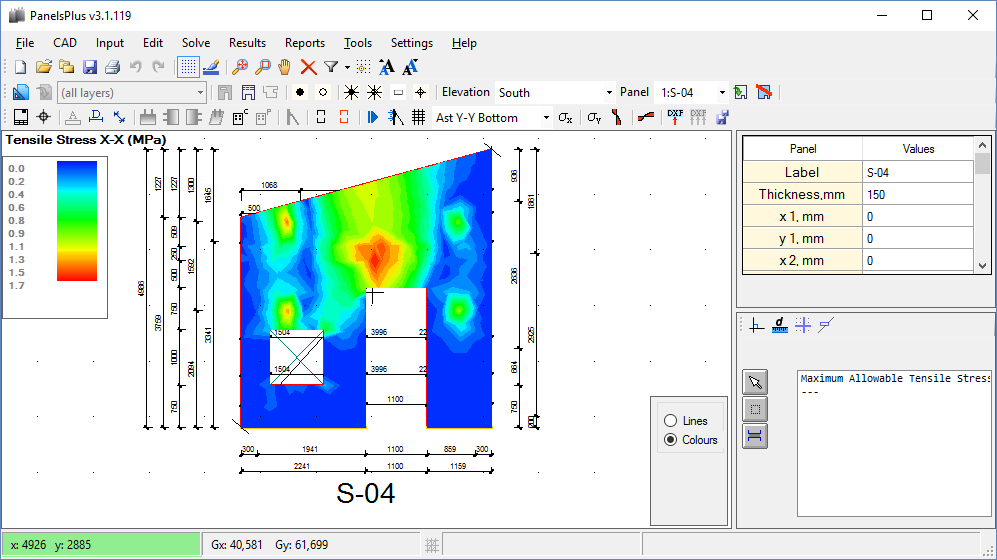Open the Elevation South dropdown
Screen dimensions: 997x560
click(x=607, y=92)
